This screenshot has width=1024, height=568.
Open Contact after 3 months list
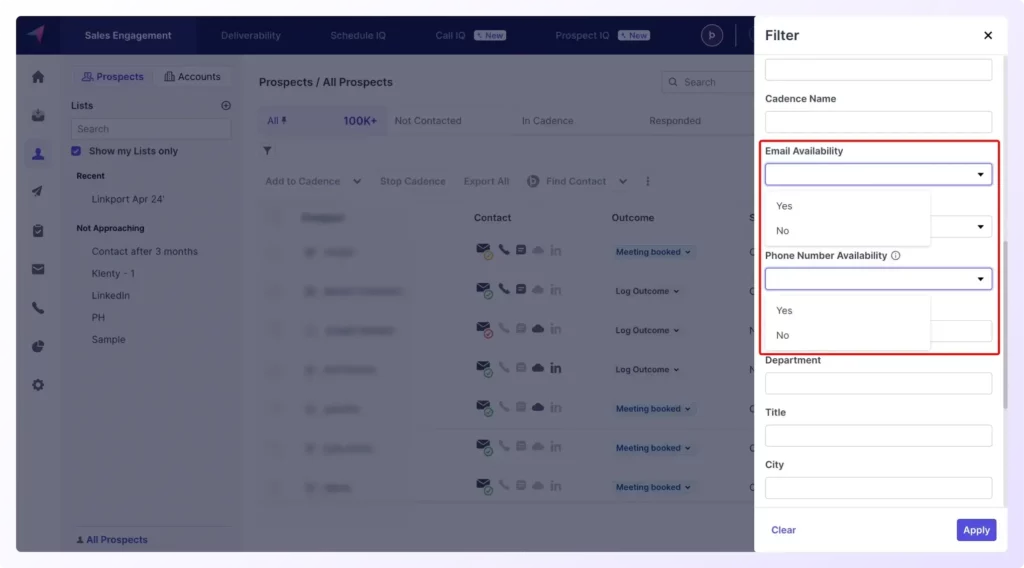(144, 251)
